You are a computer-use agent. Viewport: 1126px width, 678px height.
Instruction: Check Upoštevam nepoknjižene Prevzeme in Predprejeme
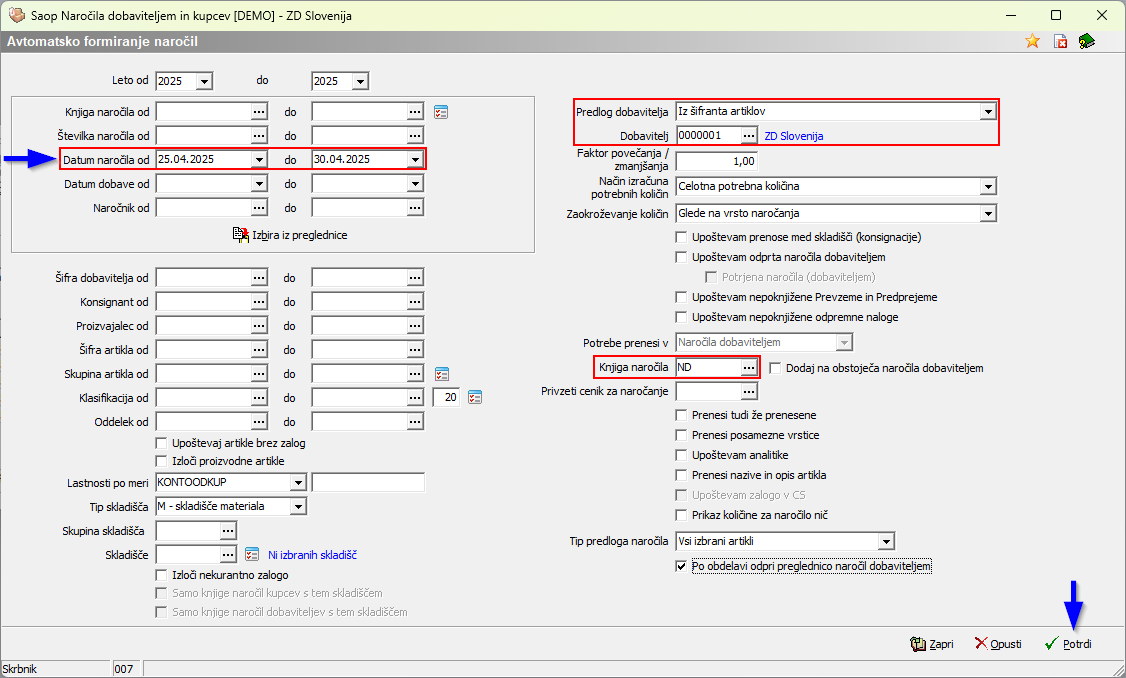pos(681,297)
